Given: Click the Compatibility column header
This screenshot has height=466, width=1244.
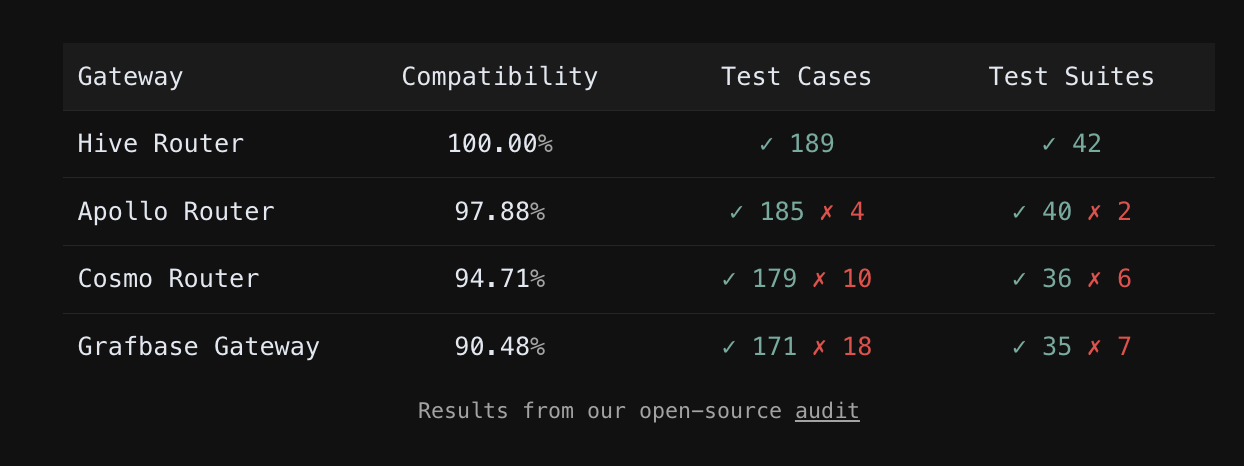Looking at the screenshot, I should click(500, 77).
